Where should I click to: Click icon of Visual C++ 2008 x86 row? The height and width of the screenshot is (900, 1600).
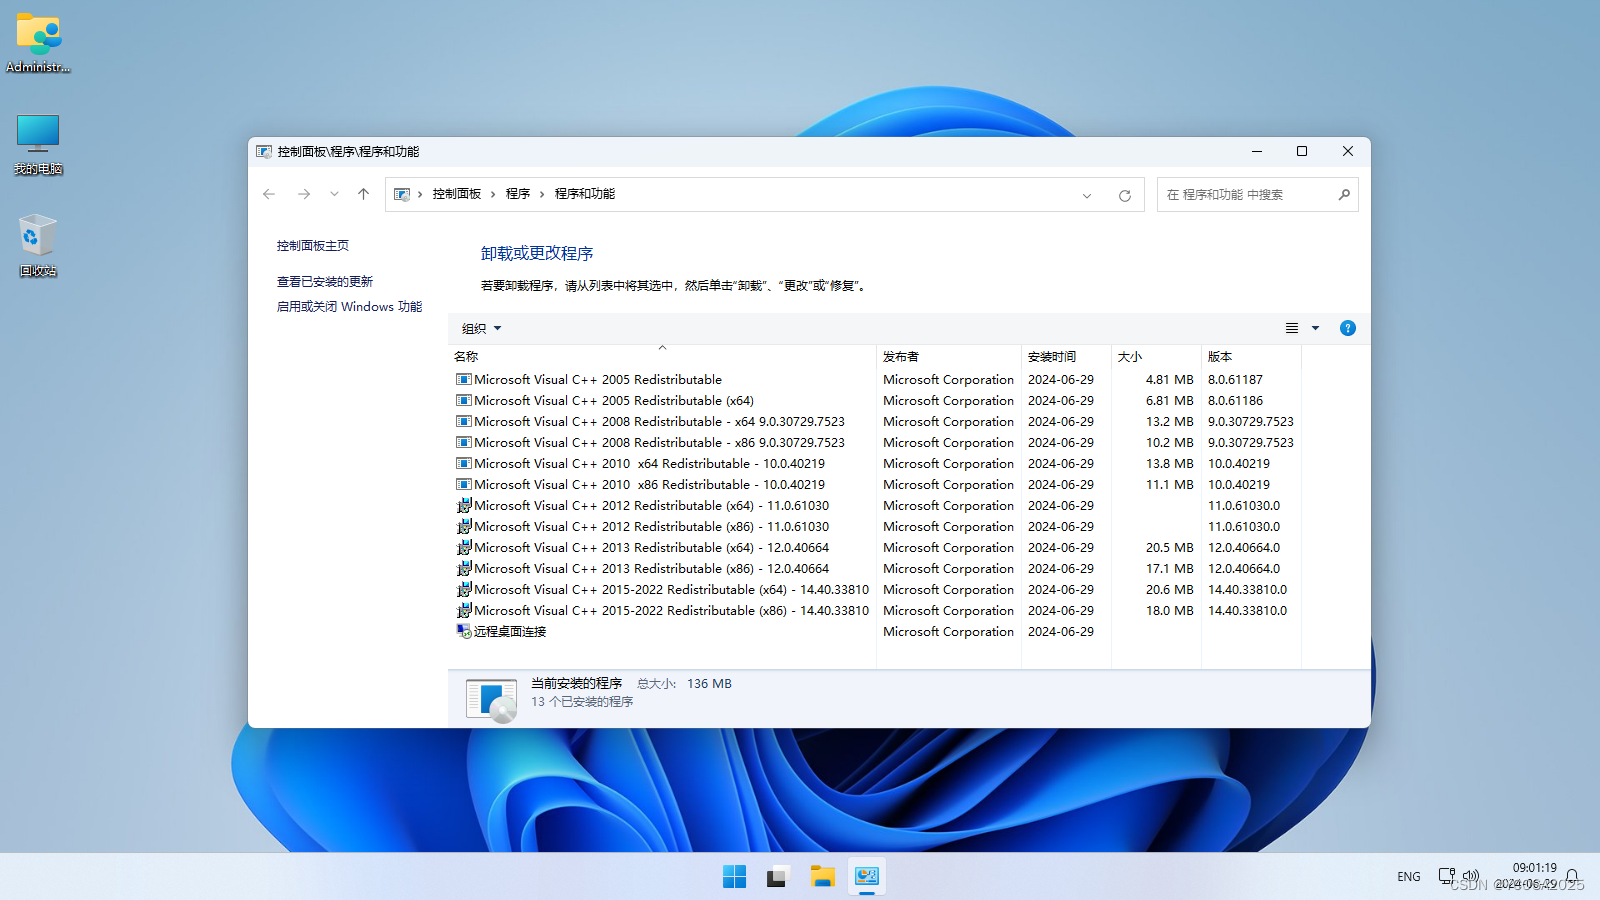464,443
